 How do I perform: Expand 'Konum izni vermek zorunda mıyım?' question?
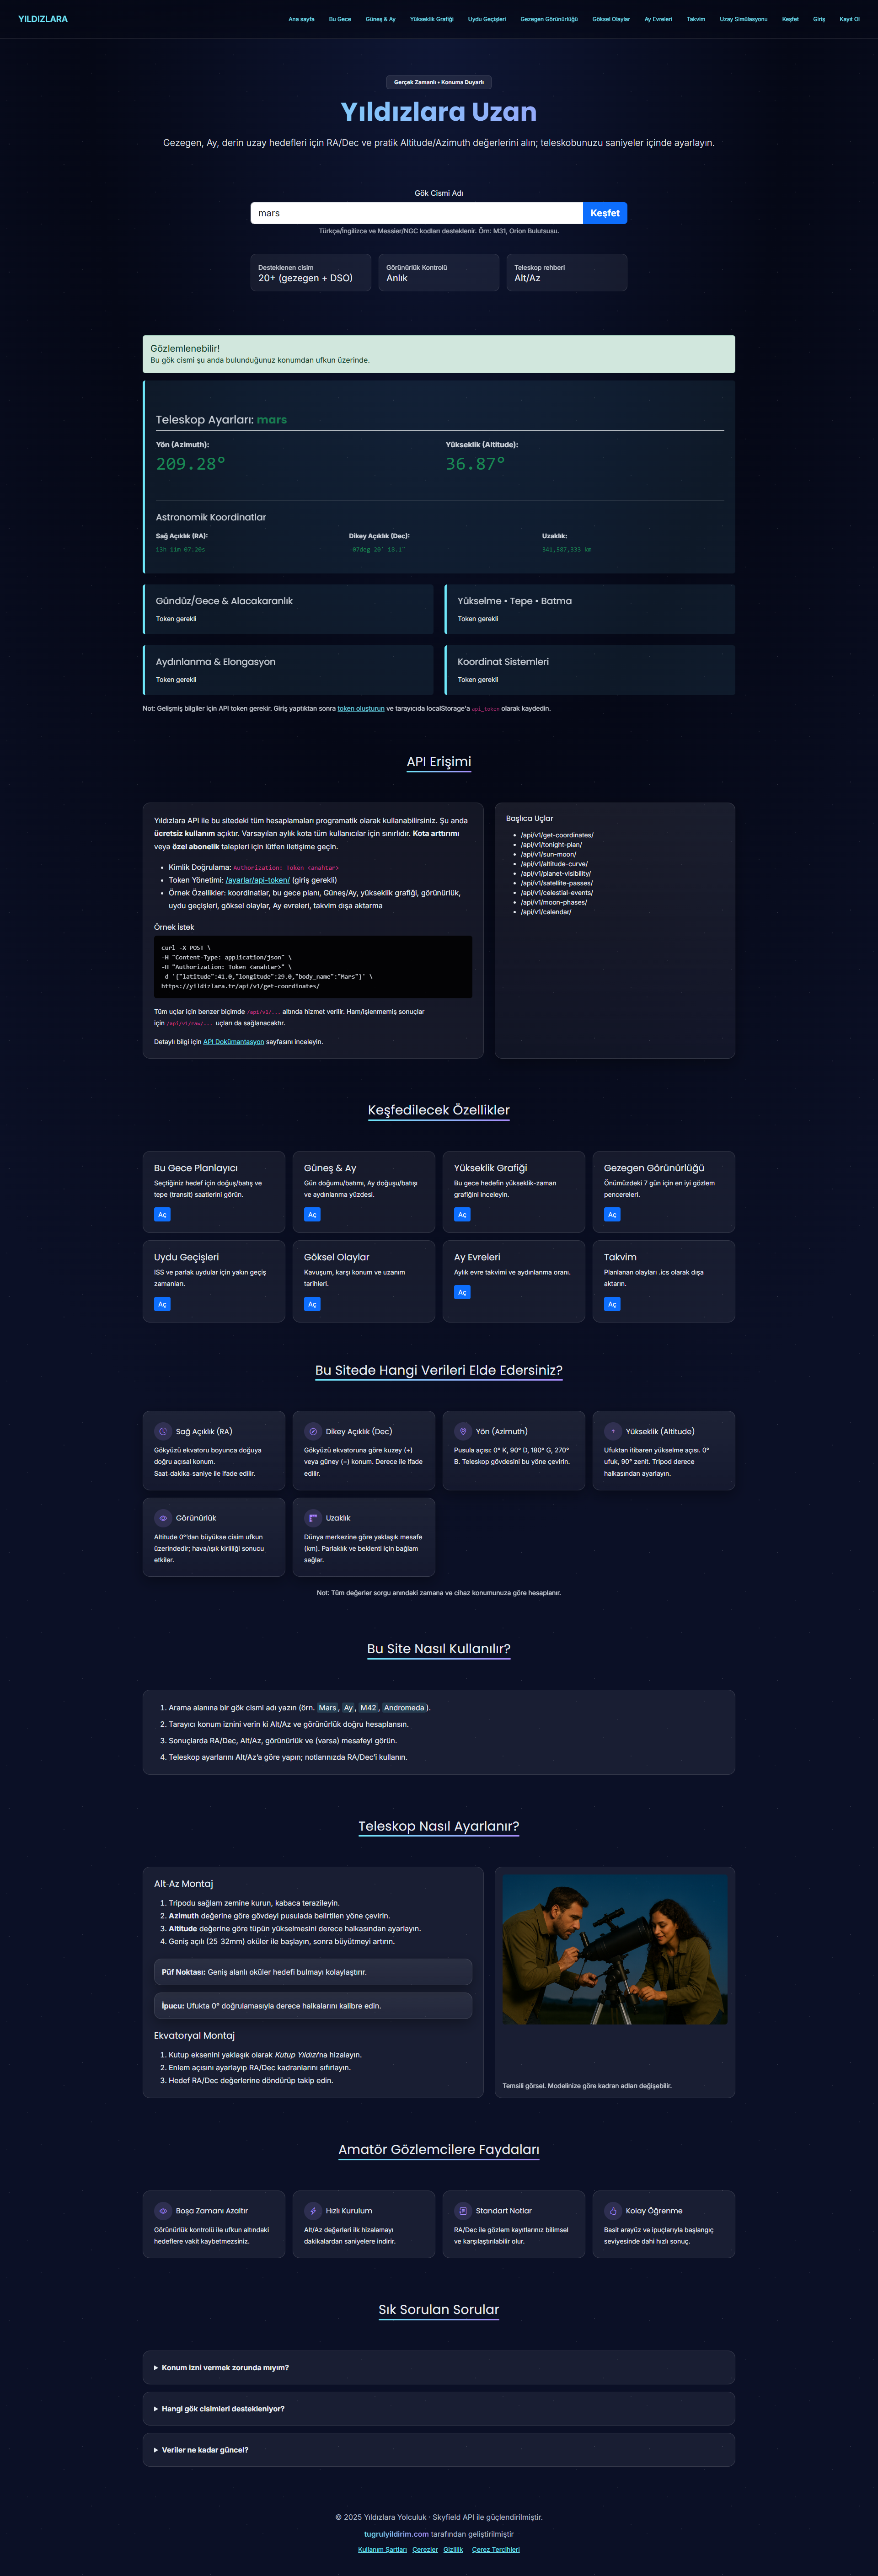pos(439,2367)
